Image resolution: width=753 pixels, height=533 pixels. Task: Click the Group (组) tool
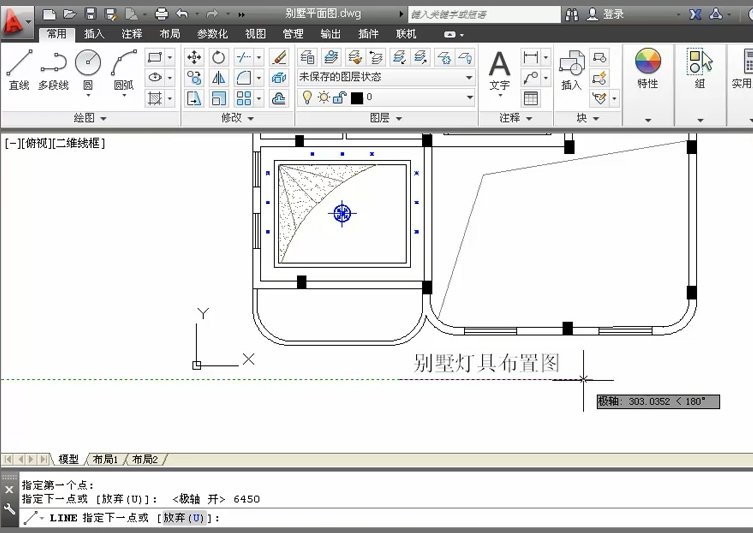tap(700, 68)
